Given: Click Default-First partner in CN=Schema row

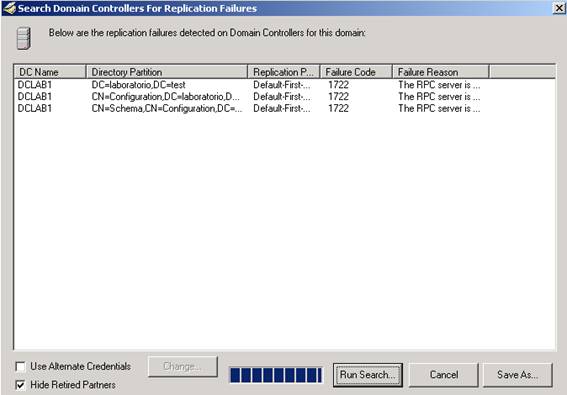Looking at the screenshot, I should click(x=282, y=108).
